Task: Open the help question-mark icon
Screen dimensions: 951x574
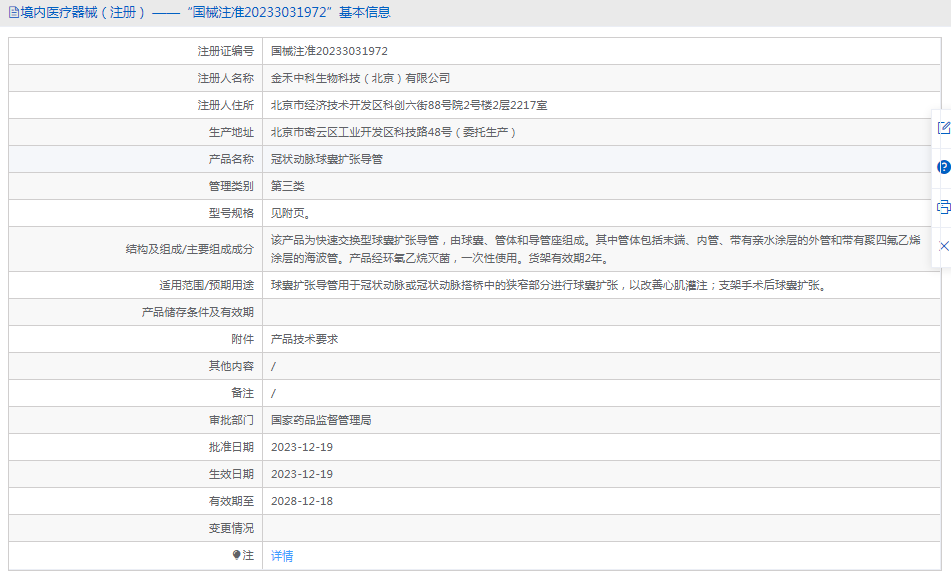Action: pos(944,167)
